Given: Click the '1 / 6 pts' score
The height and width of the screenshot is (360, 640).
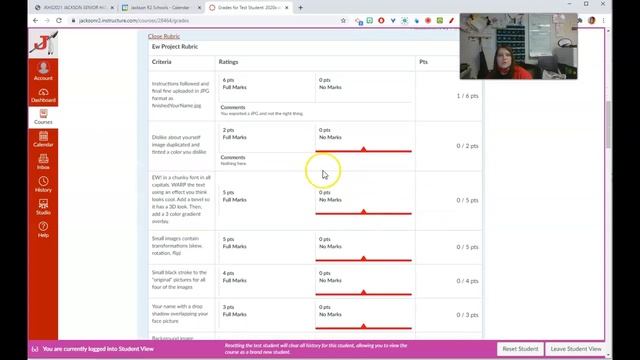Looking at the screenshot, I should 467,96.
